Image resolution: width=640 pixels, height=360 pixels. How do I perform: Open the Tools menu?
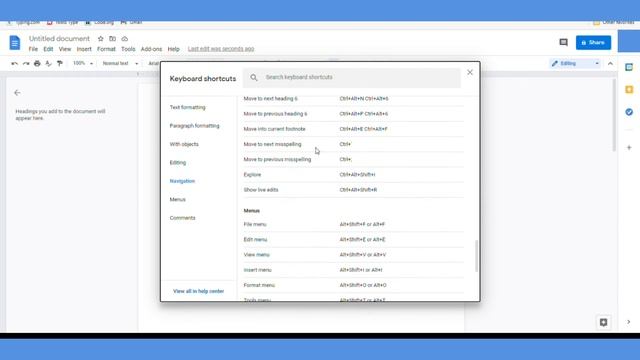(128, 49)
